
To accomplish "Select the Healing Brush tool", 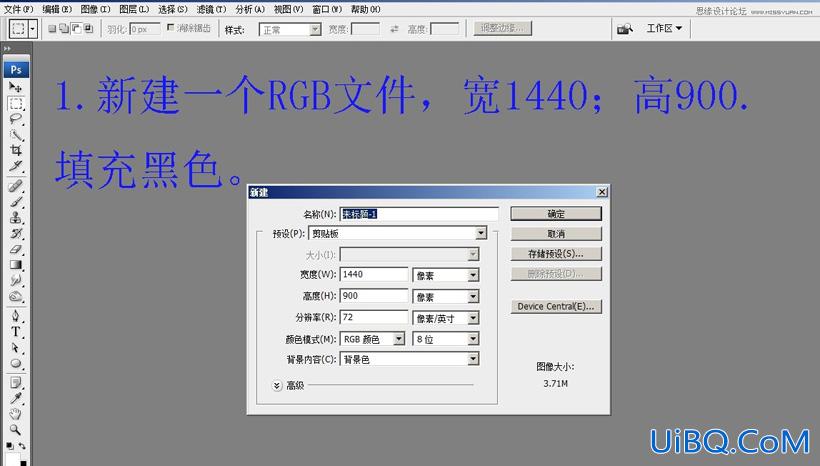I will coord(16,186).
